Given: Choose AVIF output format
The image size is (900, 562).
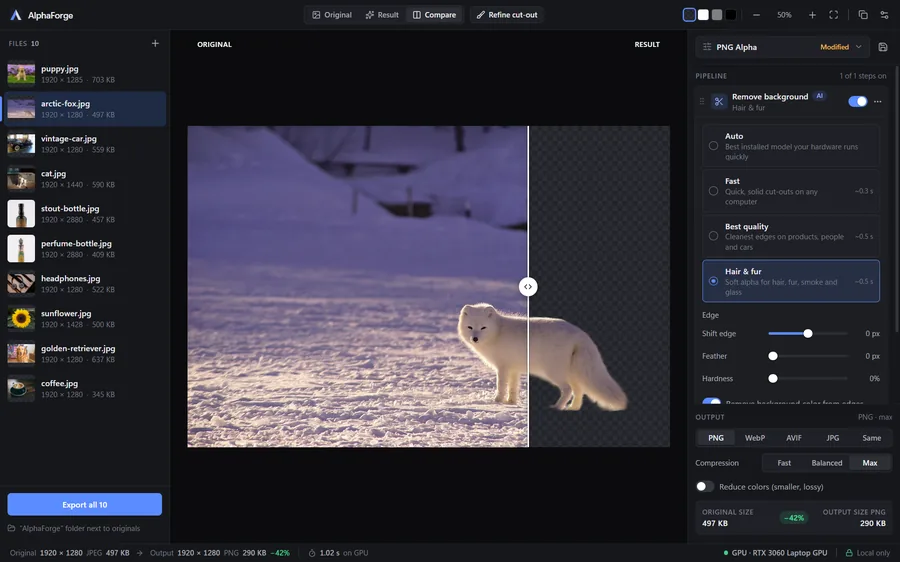Looking at the screenshot, I should [x=794, y=437].
